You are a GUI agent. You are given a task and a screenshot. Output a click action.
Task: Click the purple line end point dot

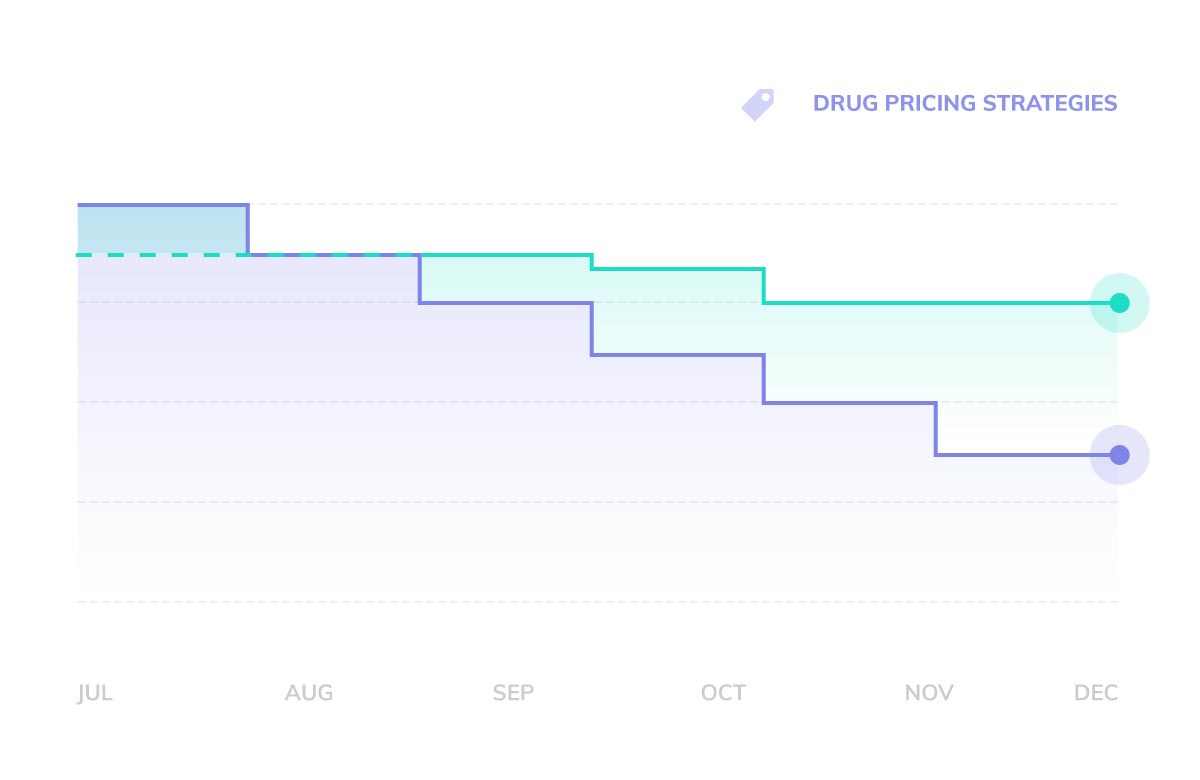tap(1120, 455)
